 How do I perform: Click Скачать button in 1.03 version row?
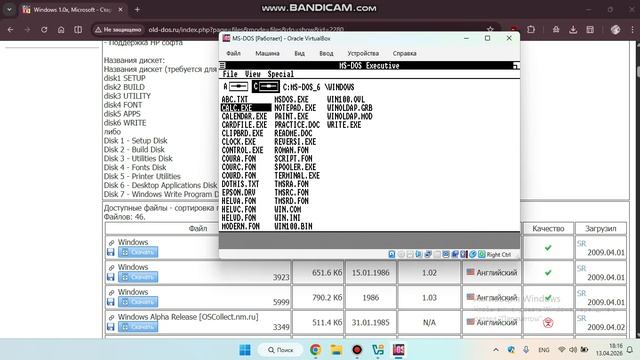[138, 302]
